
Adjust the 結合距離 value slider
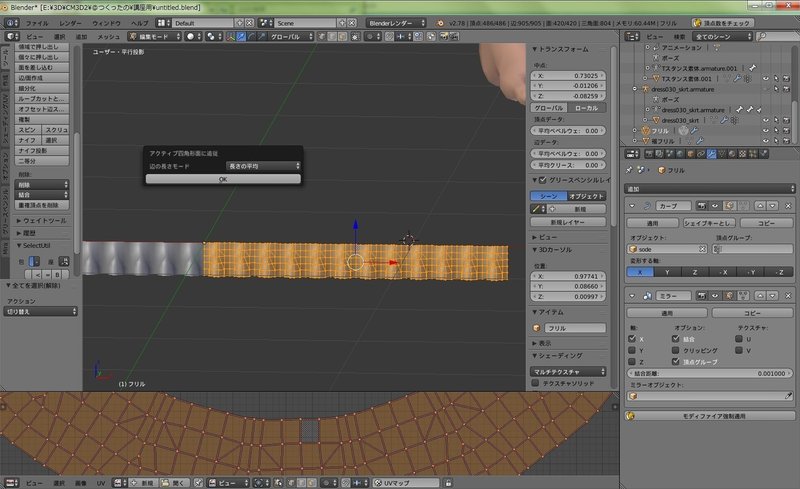pyautogui.click(x=709, y=373)
